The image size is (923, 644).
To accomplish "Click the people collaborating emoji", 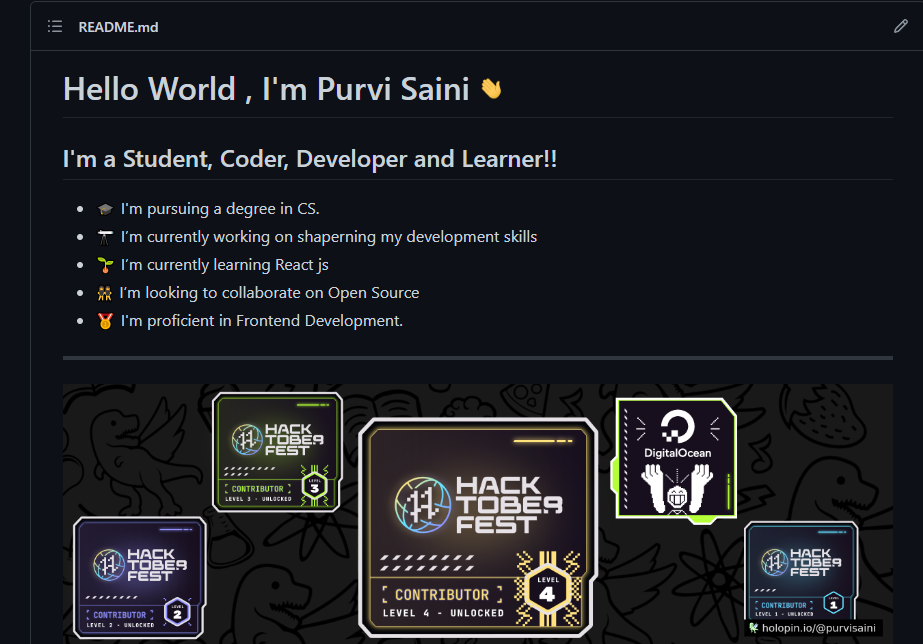I will (105, 293).
